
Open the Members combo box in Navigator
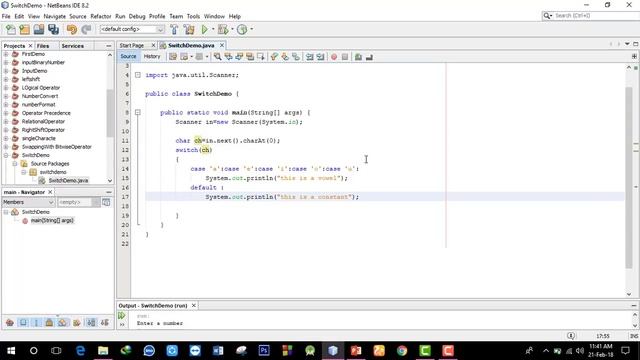click(x=28, y=202)
